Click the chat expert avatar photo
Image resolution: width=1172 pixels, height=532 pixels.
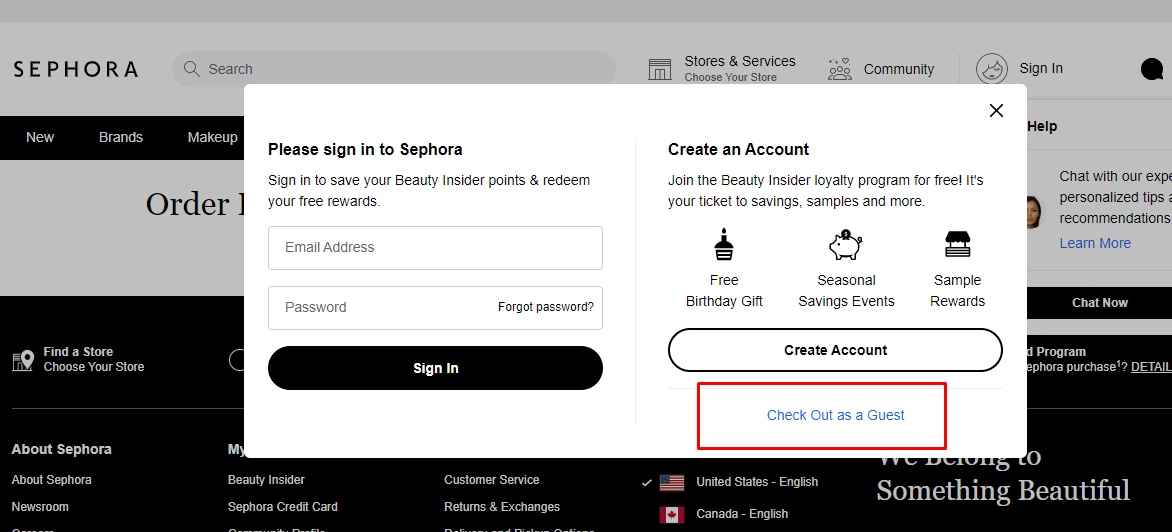[1034, 213]
